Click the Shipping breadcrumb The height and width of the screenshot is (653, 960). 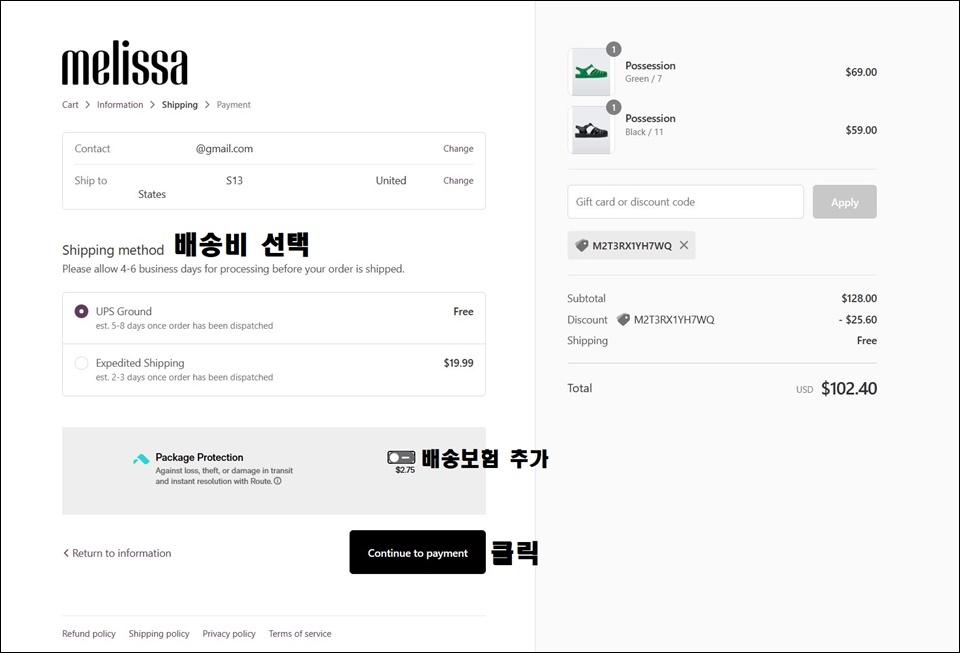click(x=180, y=105)
